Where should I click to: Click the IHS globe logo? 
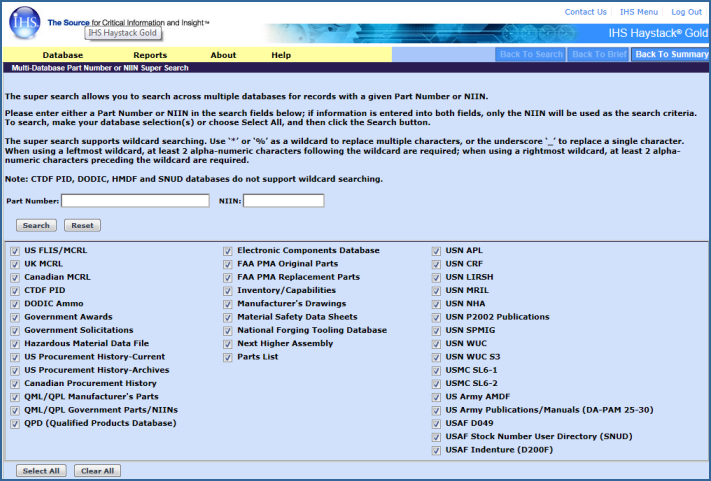coord(24,23)
